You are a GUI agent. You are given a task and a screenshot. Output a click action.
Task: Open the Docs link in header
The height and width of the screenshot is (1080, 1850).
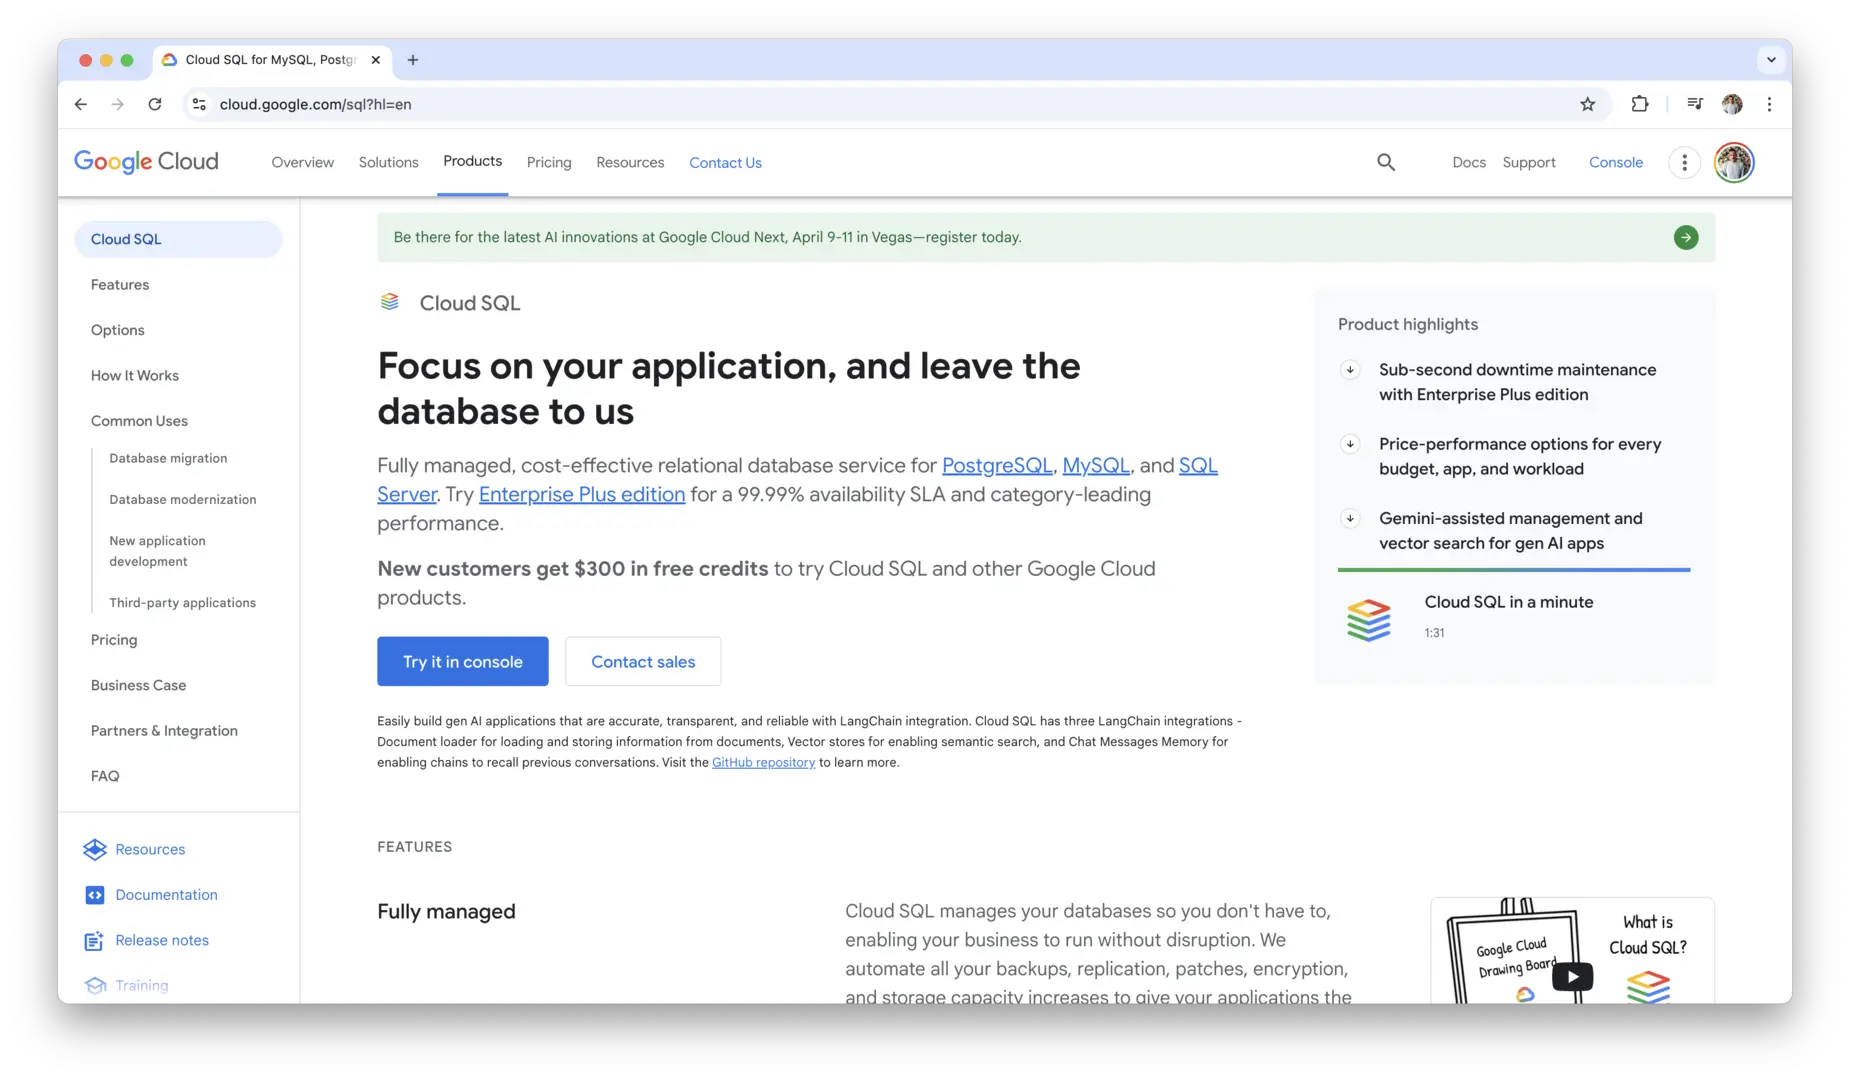coord(1469,163)
